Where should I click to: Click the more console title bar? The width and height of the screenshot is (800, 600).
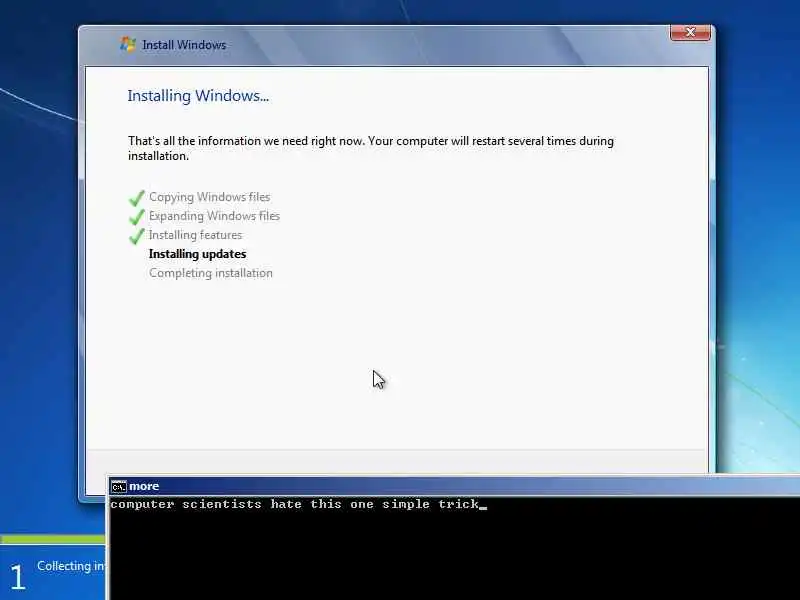(x=454, y=486)
